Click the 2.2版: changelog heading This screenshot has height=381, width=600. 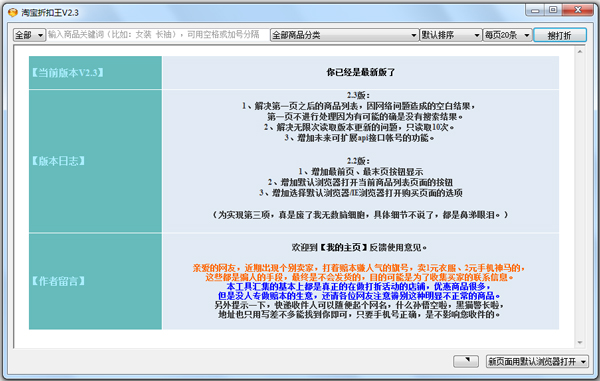[359, 161]
